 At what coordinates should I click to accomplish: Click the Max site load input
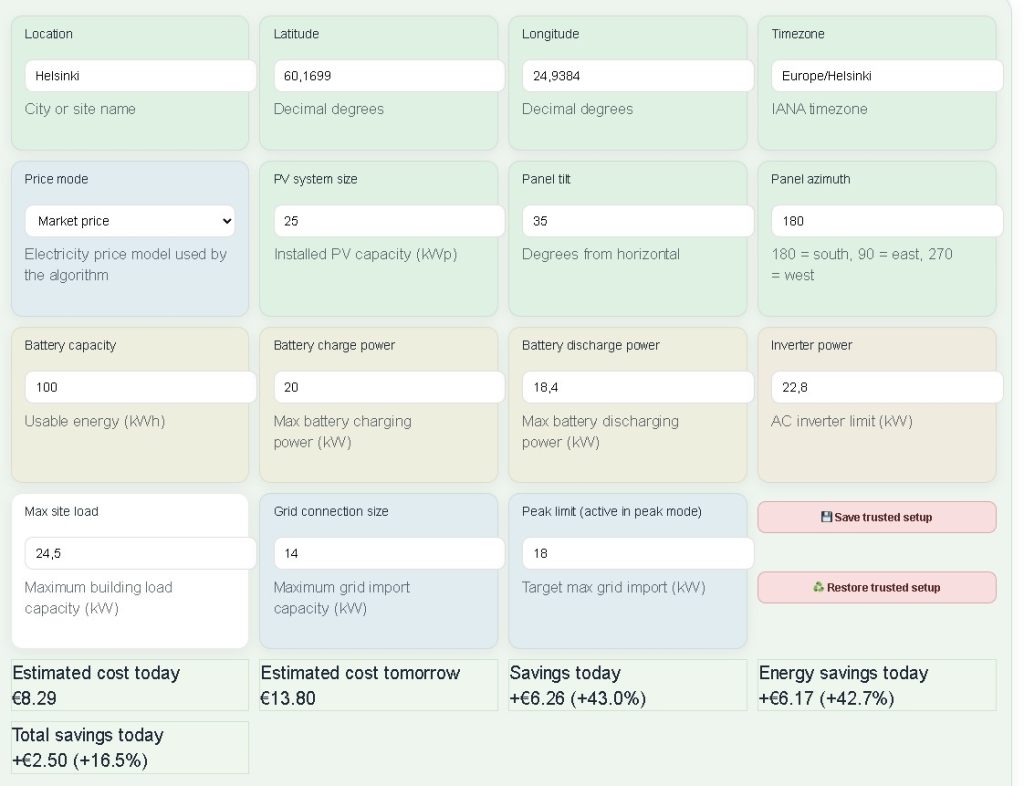tap(140, 554)
